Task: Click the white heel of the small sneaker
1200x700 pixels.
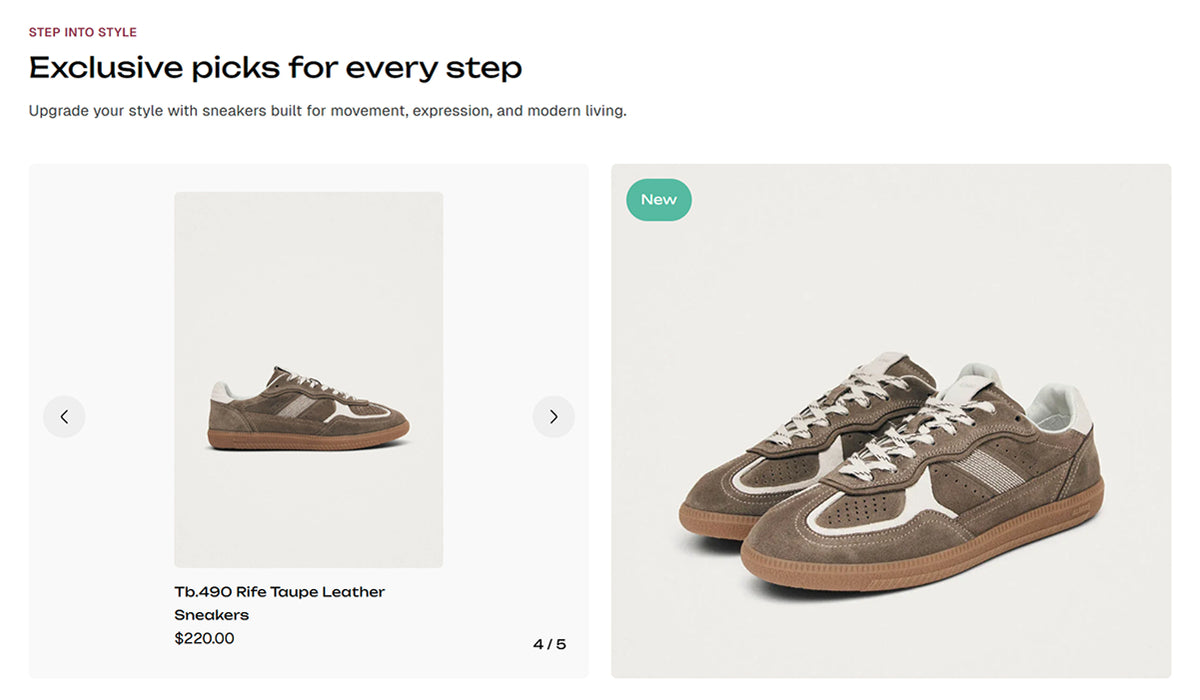Action: (x=222, y=391)
